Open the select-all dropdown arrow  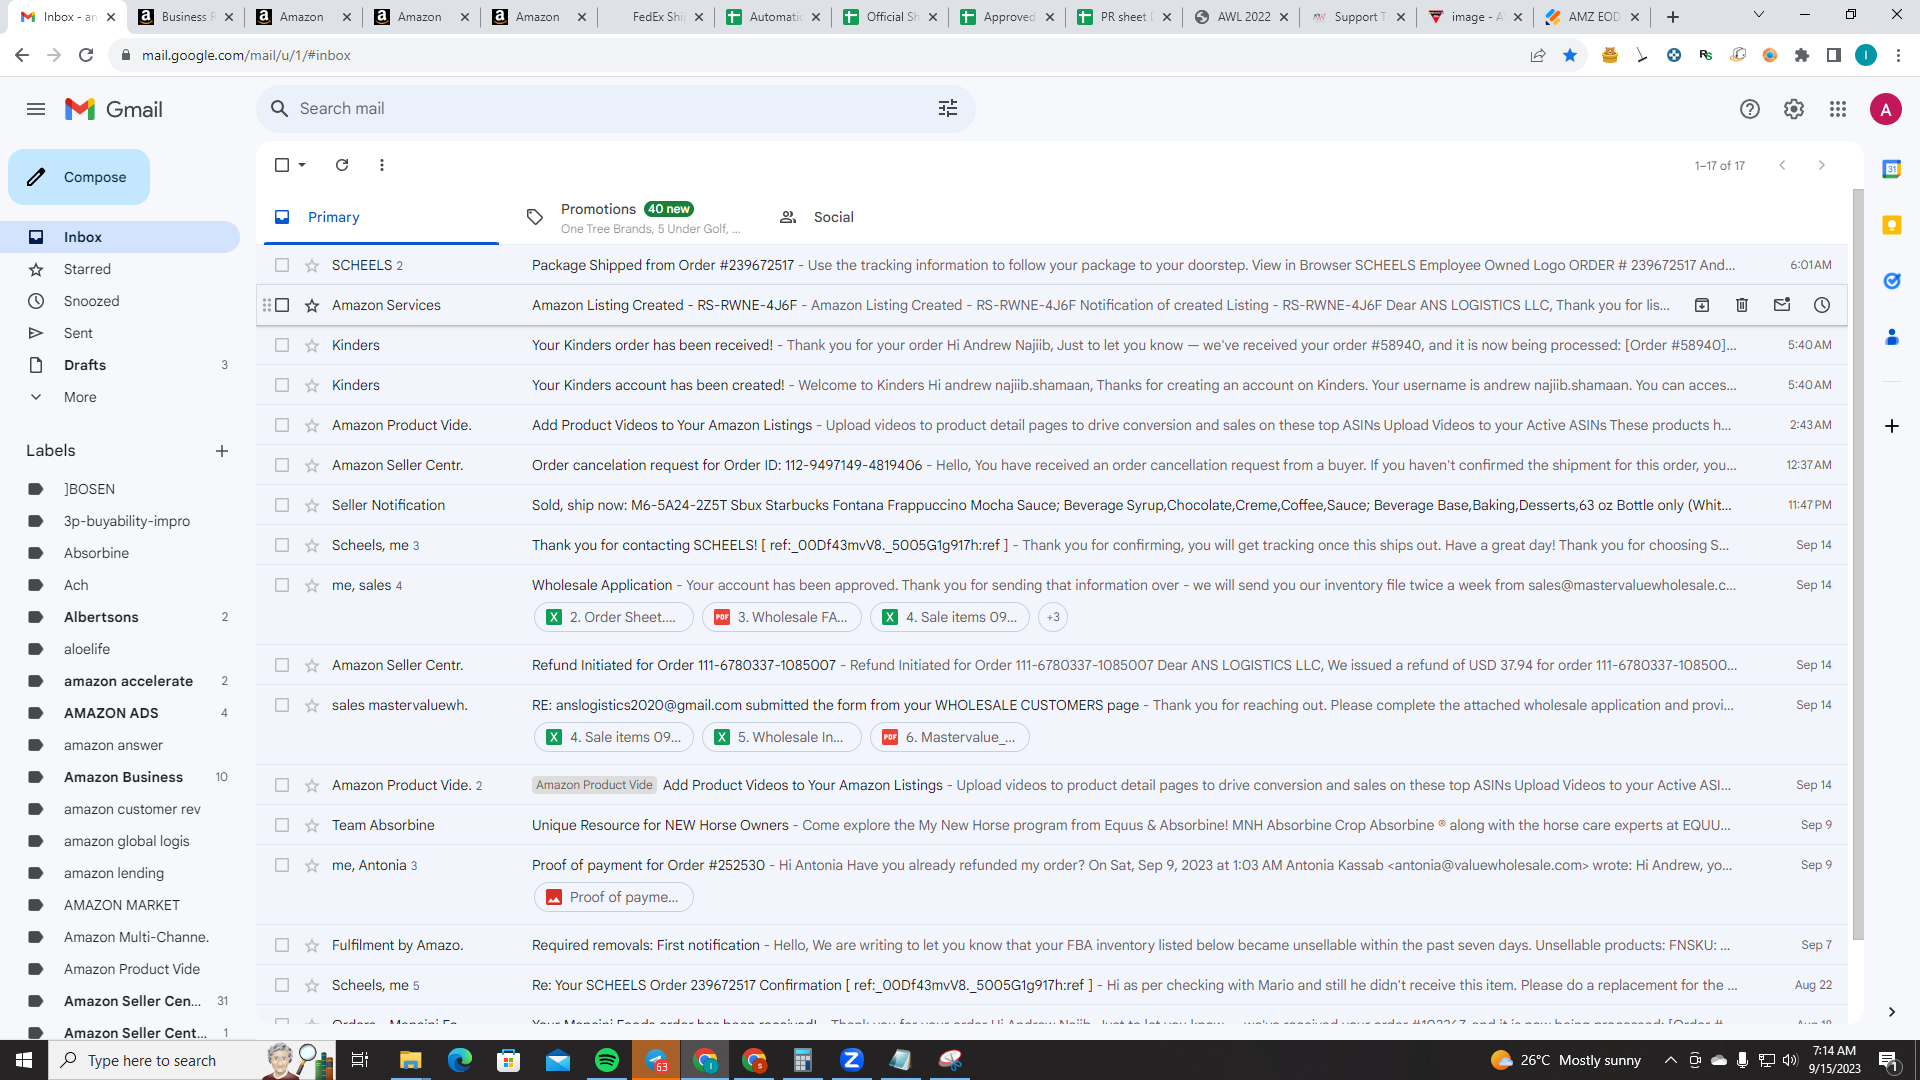click(302, 165)
